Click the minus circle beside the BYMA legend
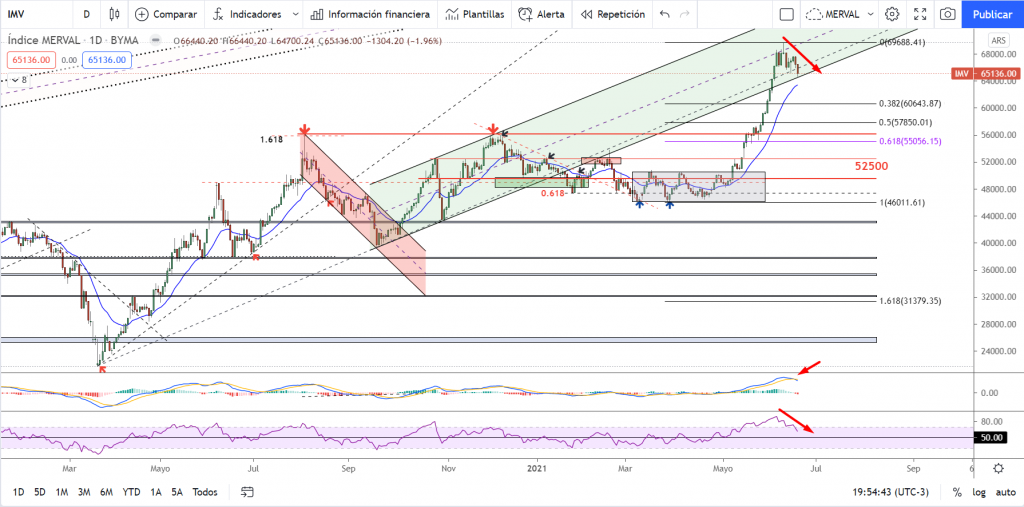 [155, 40]
